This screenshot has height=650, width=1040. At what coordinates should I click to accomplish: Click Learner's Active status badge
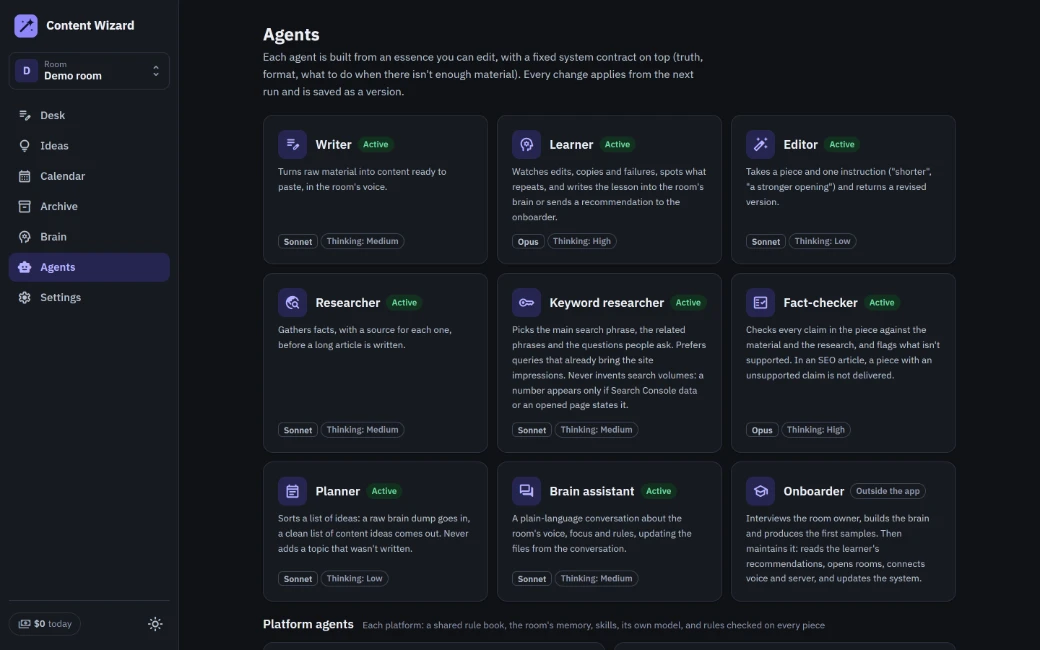[618, 145]
